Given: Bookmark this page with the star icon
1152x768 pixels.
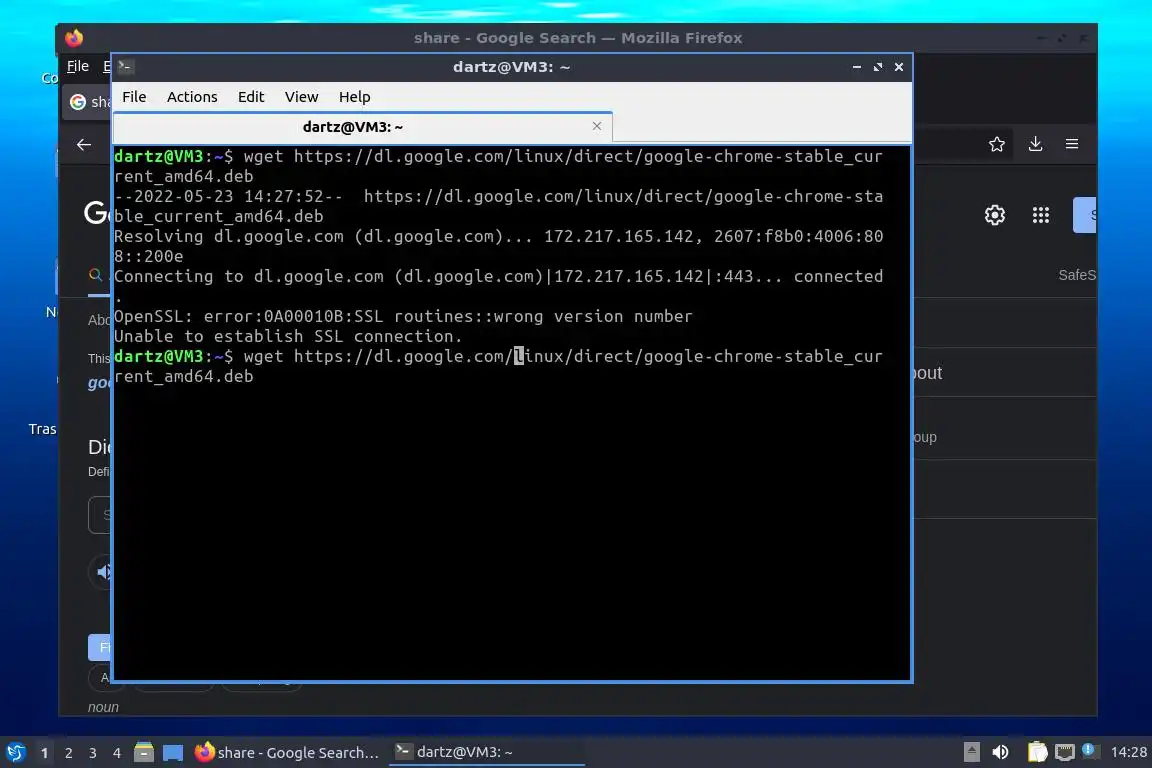Looking at the screenshot, I should 996,144.
